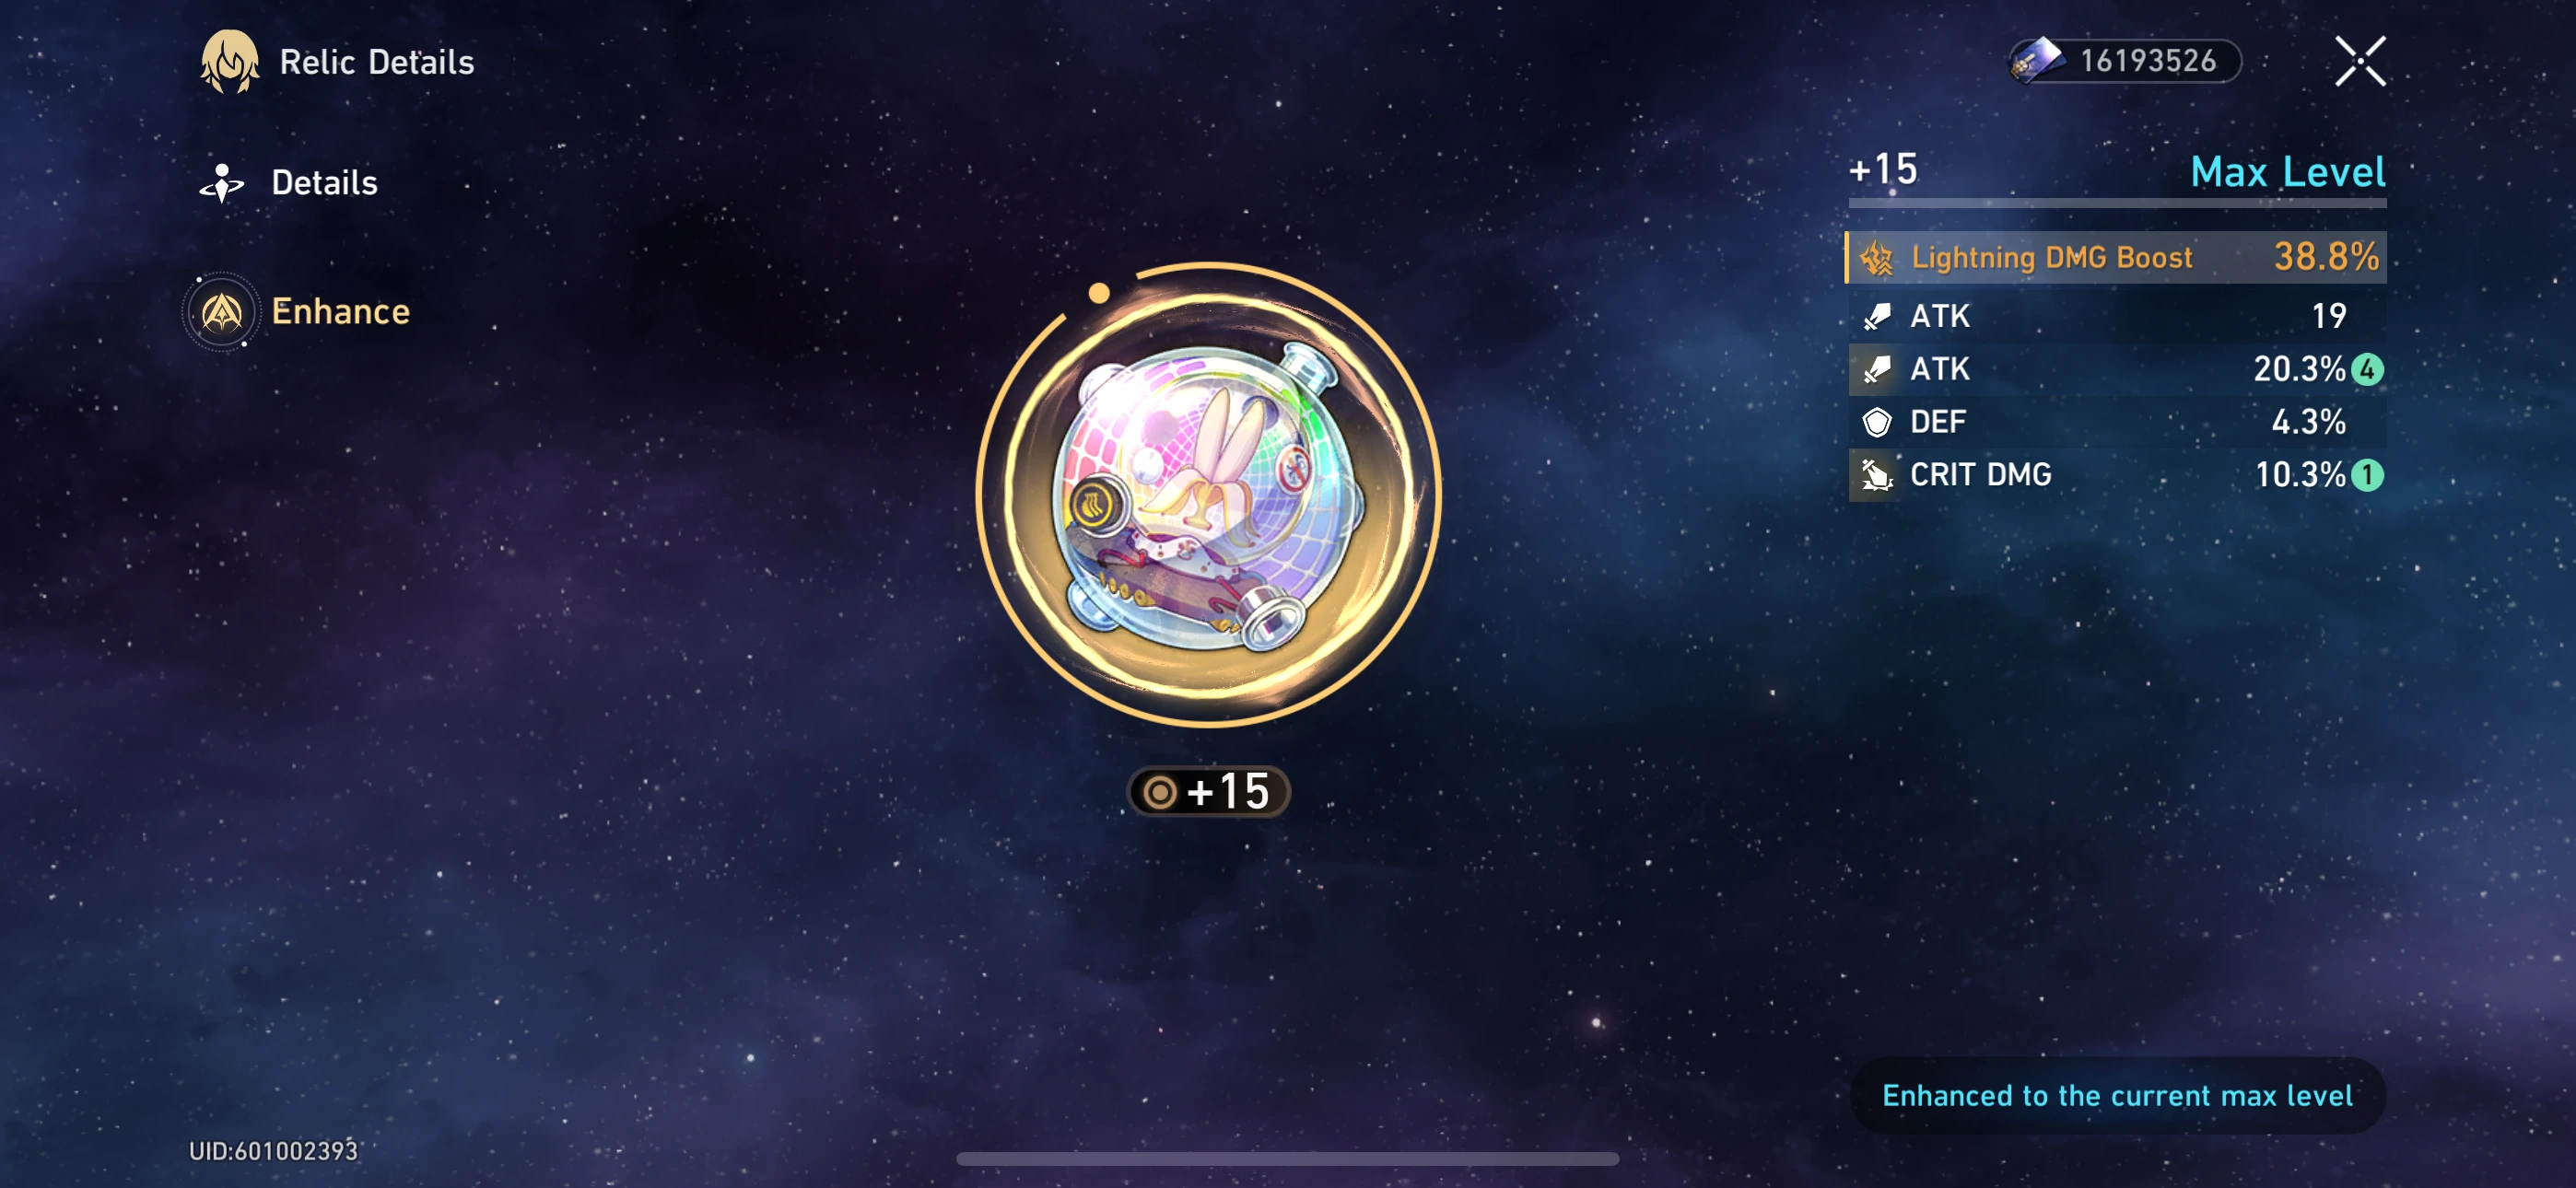
Task: Click the Max Level label
Action: click(x=2287, y=172)
